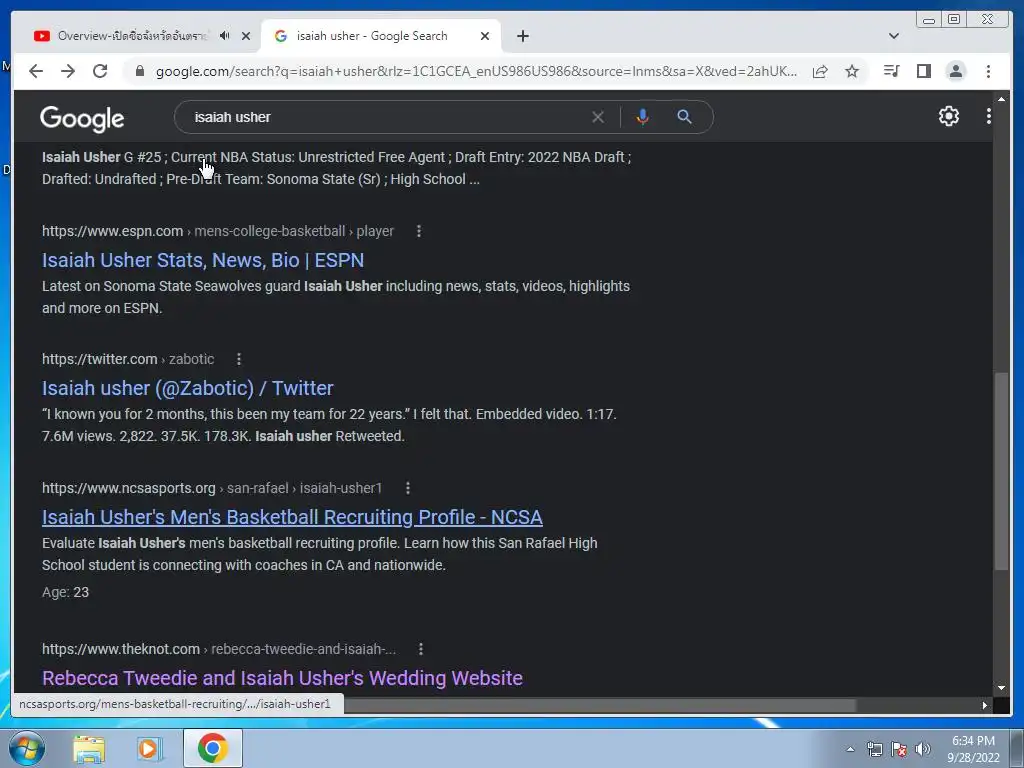Click the horizontal scrollbar thumb
This screenshot has width=1024, height=768.
click(x=600, y=705)
